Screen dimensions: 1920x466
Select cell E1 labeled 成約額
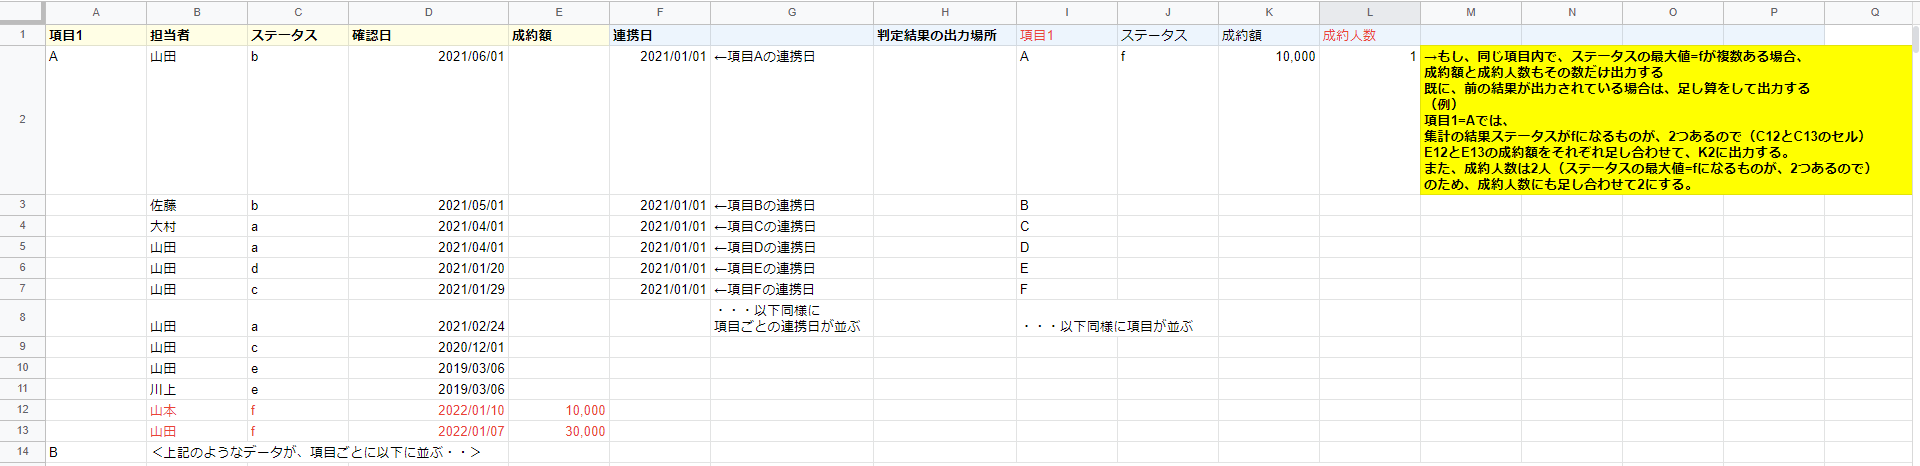click(x=558, y=35)
